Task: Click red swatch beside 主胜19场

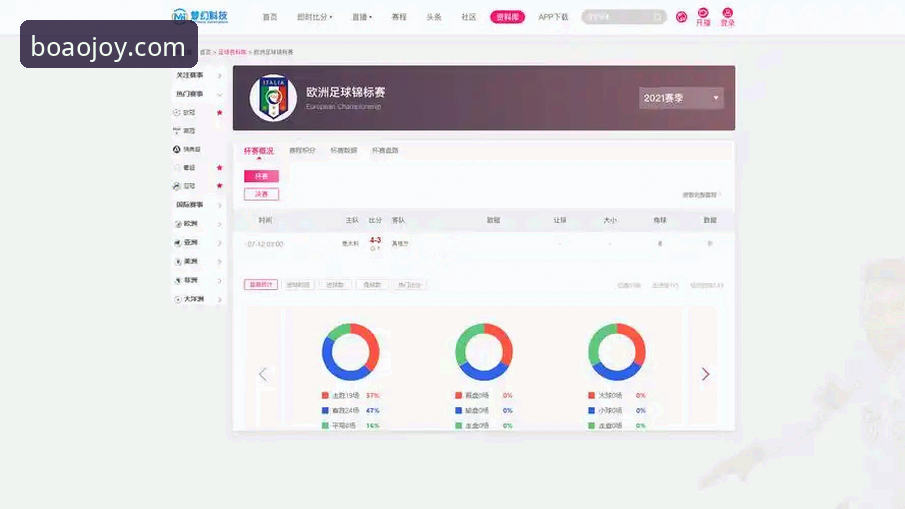Action: (x=325, y=395)
